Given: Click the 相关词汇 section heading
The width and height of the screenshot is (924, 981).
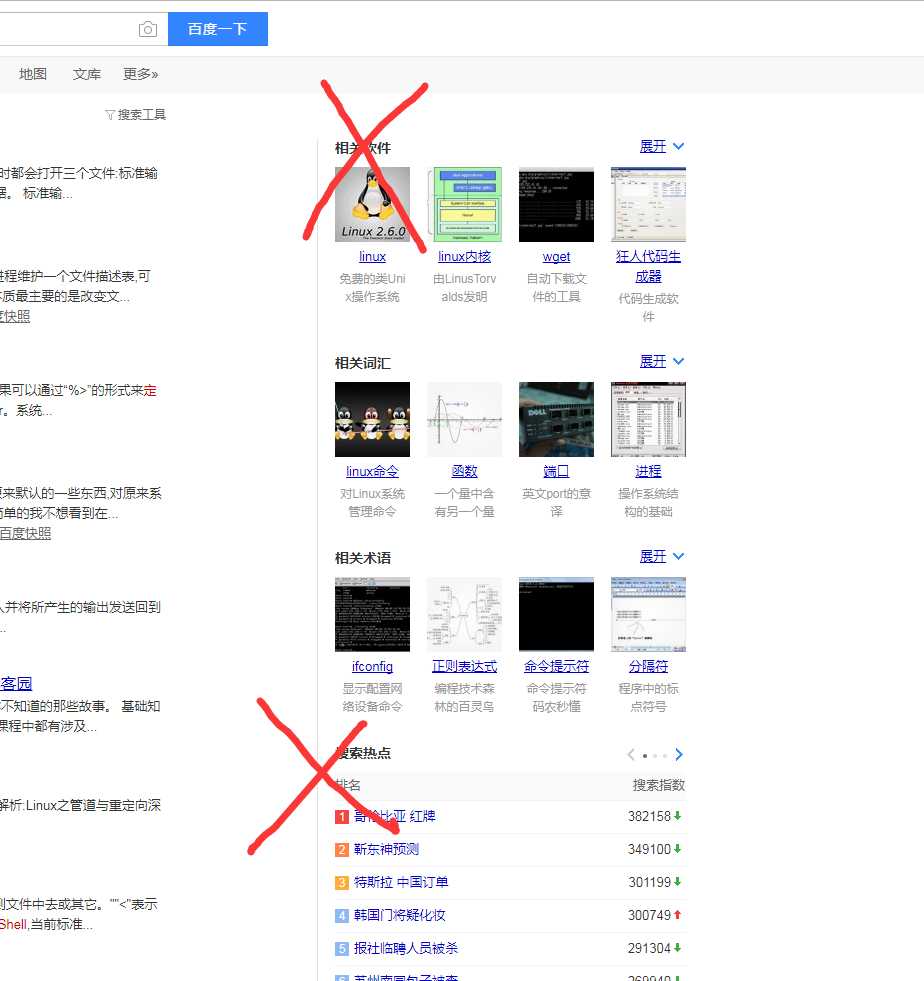Looking at the screenshot, I should tap(363, 363).
